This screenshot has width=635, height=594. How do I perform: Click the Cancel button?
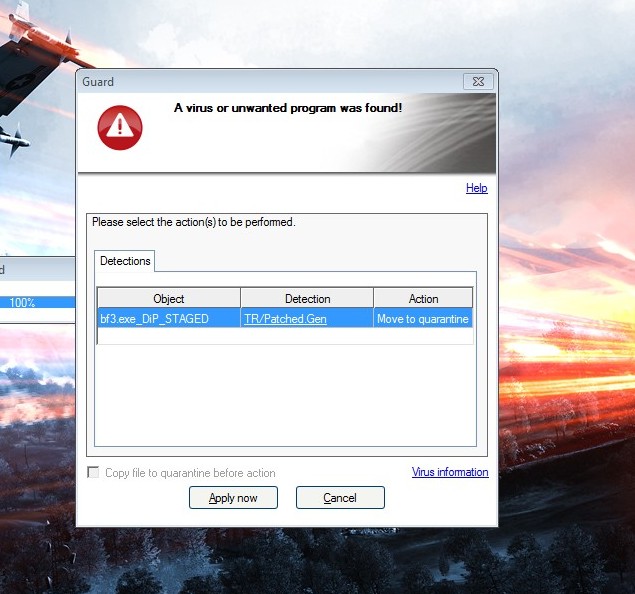[x=340, y=498]
